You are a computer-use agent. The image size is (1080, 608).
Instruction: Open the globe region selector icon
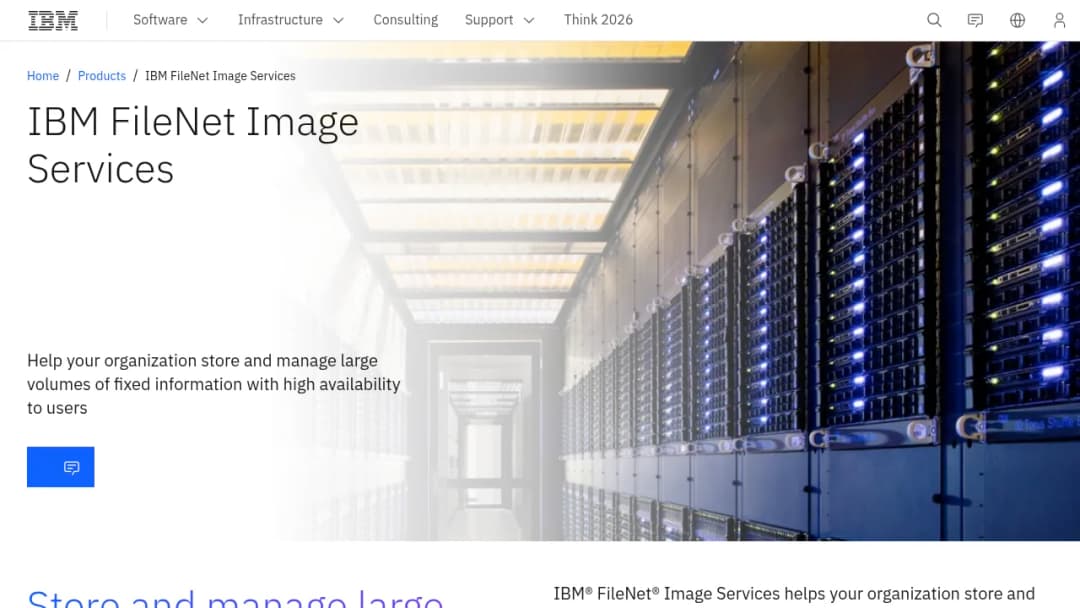(1017, 20)
